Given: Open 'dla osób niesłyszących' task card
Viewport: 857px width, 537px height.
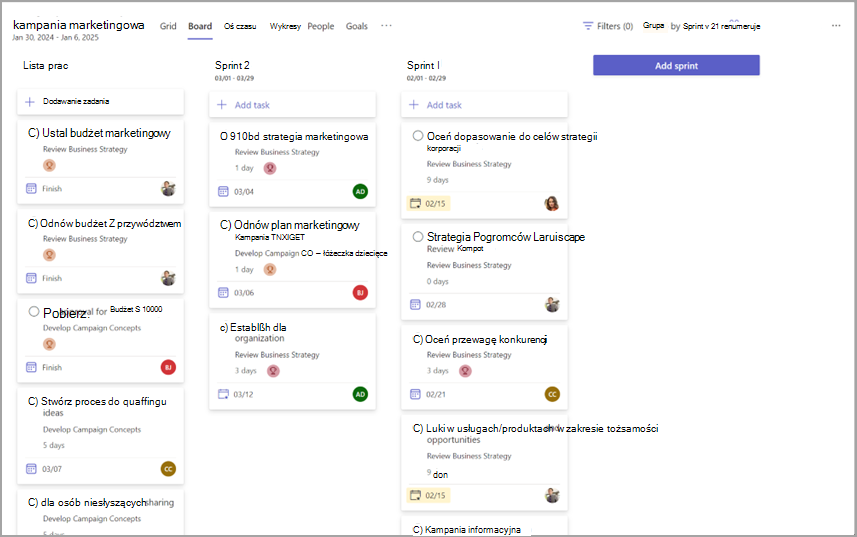Looking at the screenshot, I should [101, 512].
